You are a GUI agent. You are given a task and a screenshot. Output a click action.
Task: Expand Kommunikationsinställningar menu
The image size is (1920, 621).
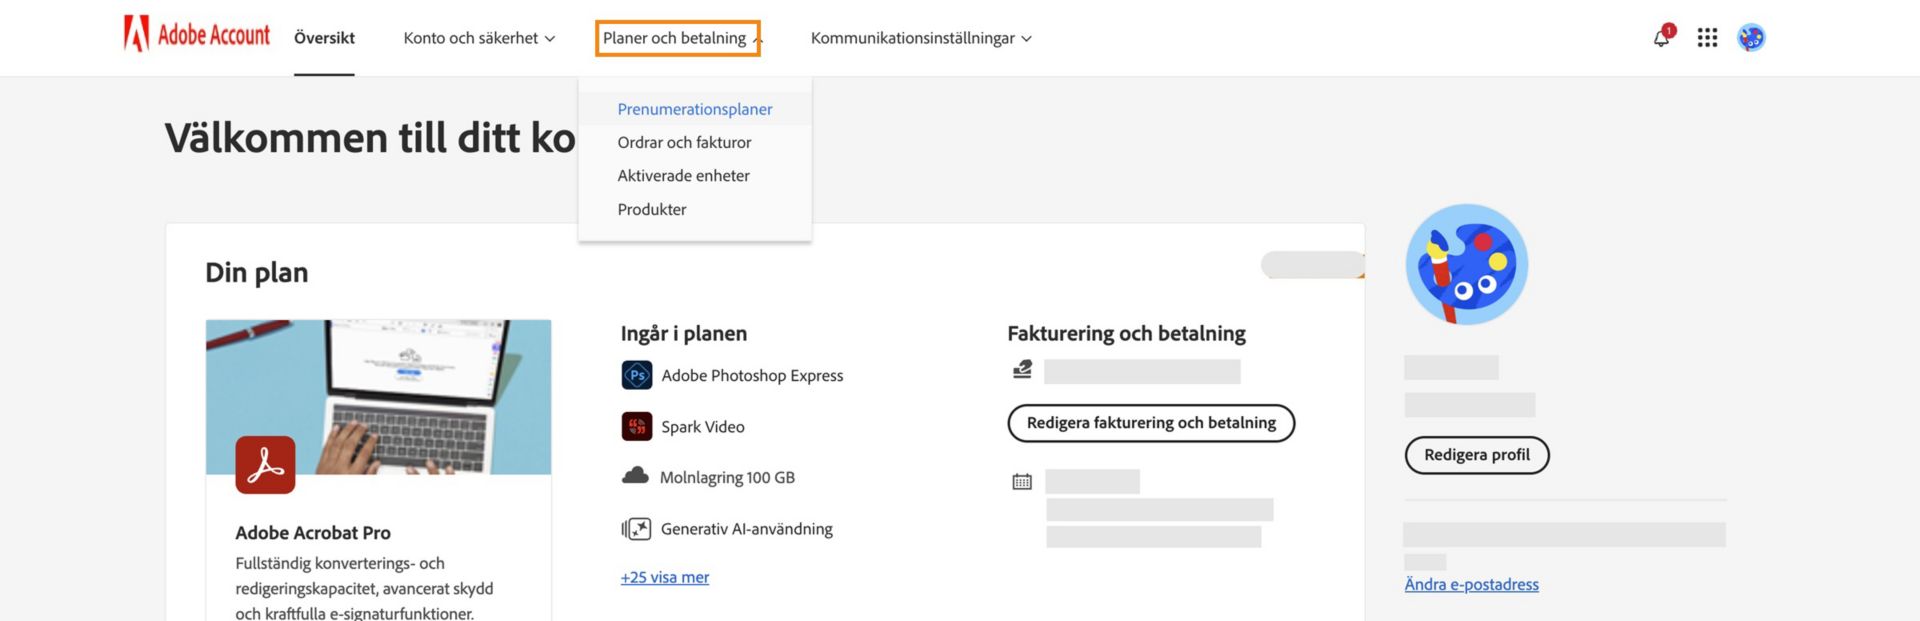click(921, 38)
